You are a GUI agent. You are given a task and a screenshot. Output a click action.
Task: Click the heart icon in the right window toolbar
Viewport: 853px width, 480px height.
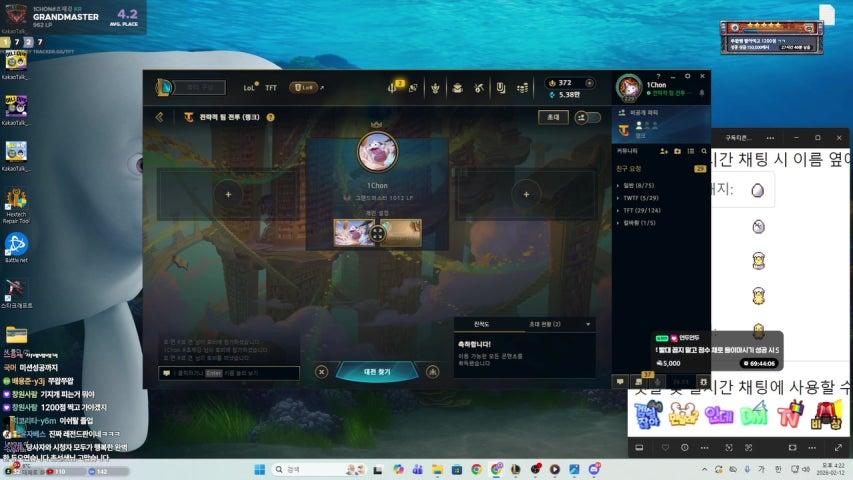tap(665, 447)
